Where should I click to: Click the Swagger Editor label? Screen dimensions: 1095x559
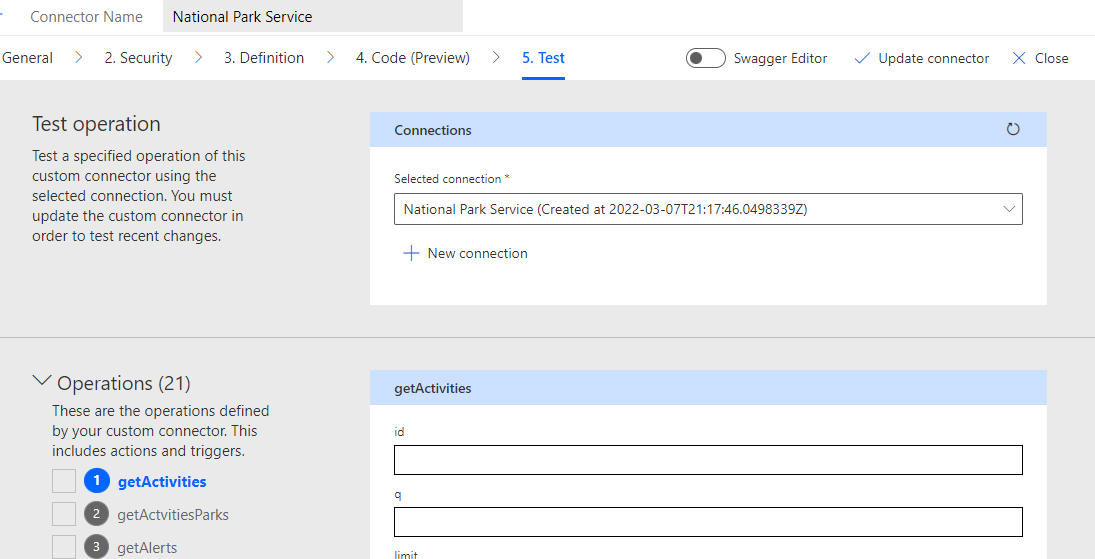(x=780, y=59)
